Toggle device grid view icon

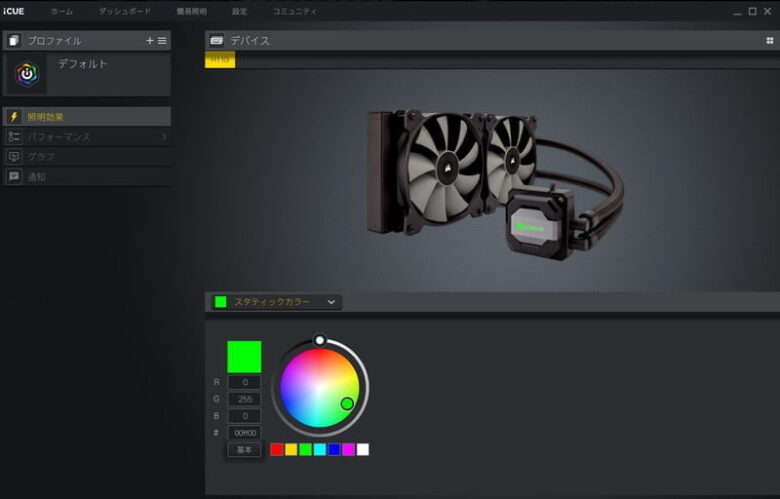pyautogui.click(x=770, y=41)
